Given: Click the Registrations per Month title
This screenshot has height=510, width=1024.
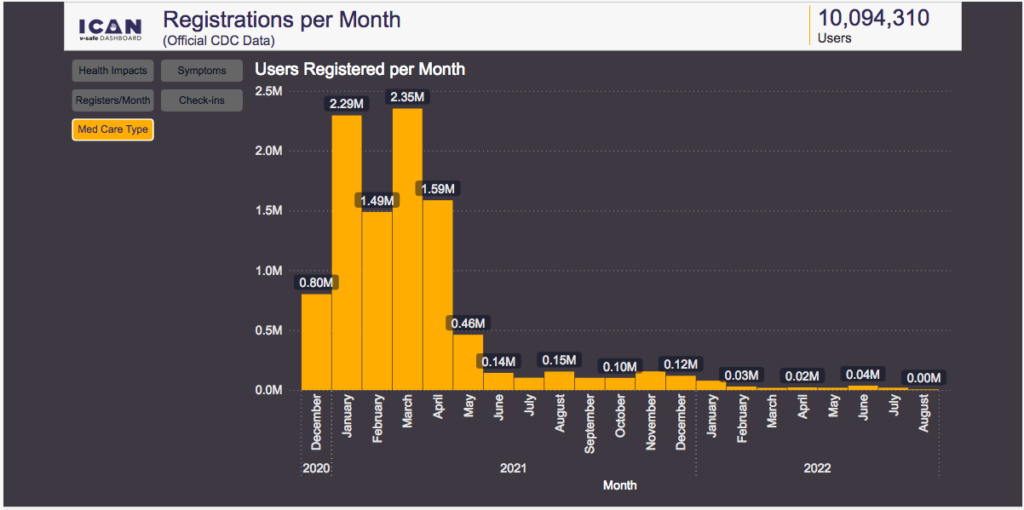Looking at the screenshot, I should (x=281, y=20).
